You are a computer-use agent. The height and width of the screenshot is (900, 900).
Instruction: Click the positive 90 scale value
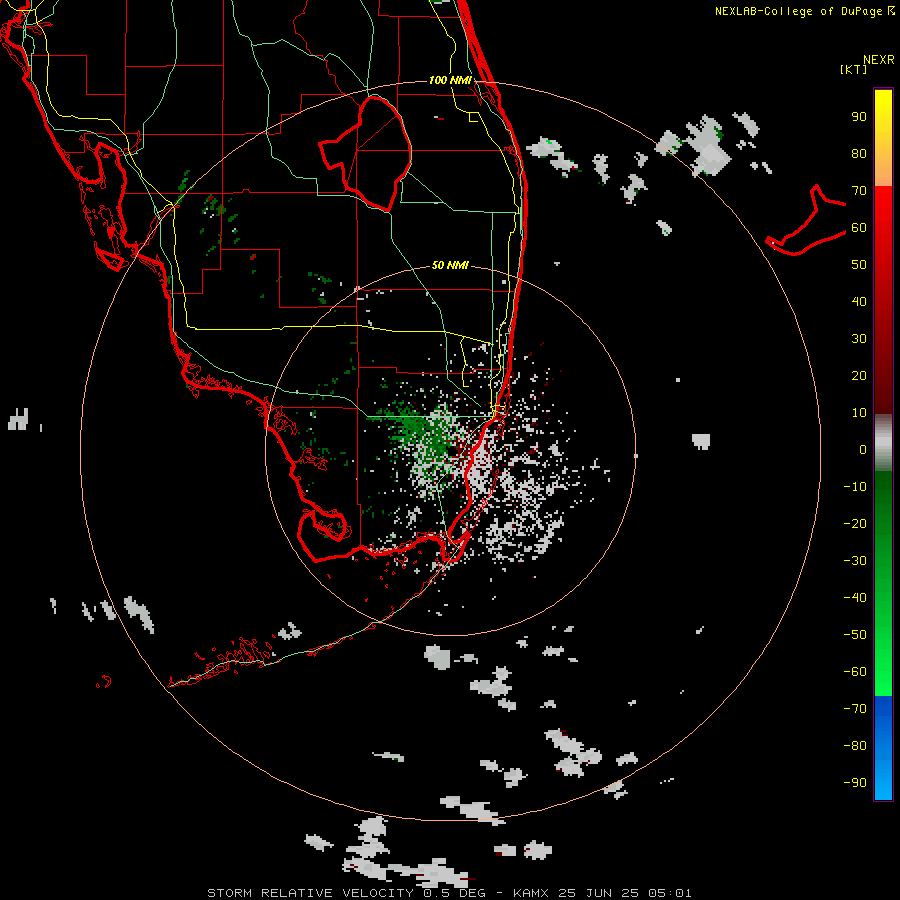click(859, 117)
